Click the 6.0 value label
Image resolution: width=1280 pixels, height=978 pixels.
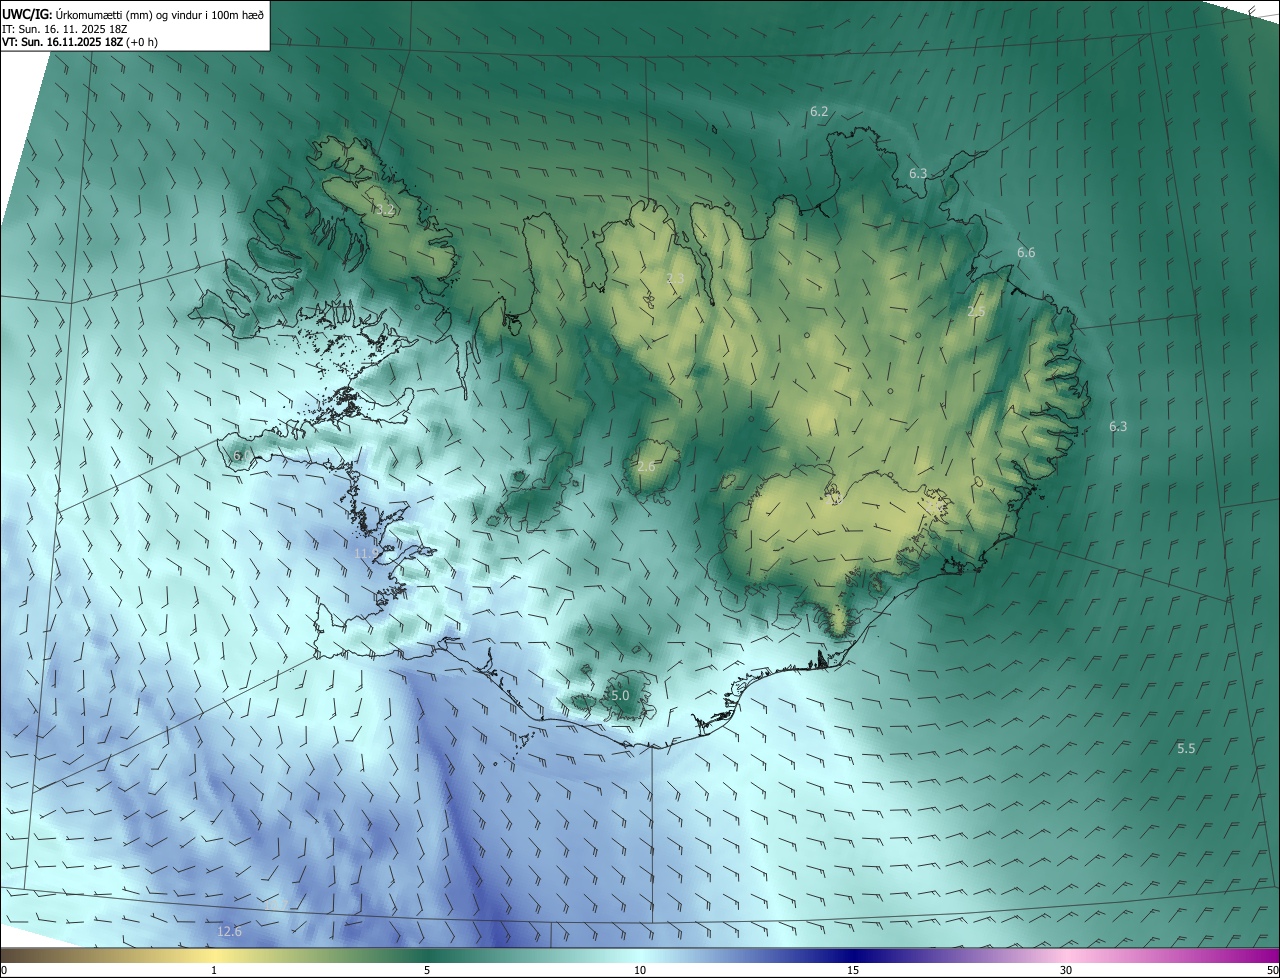coord(242,456)
